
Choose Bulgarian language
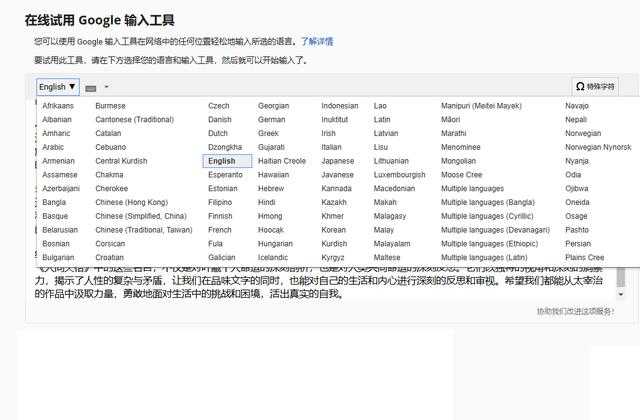click(x=58, y=258)
